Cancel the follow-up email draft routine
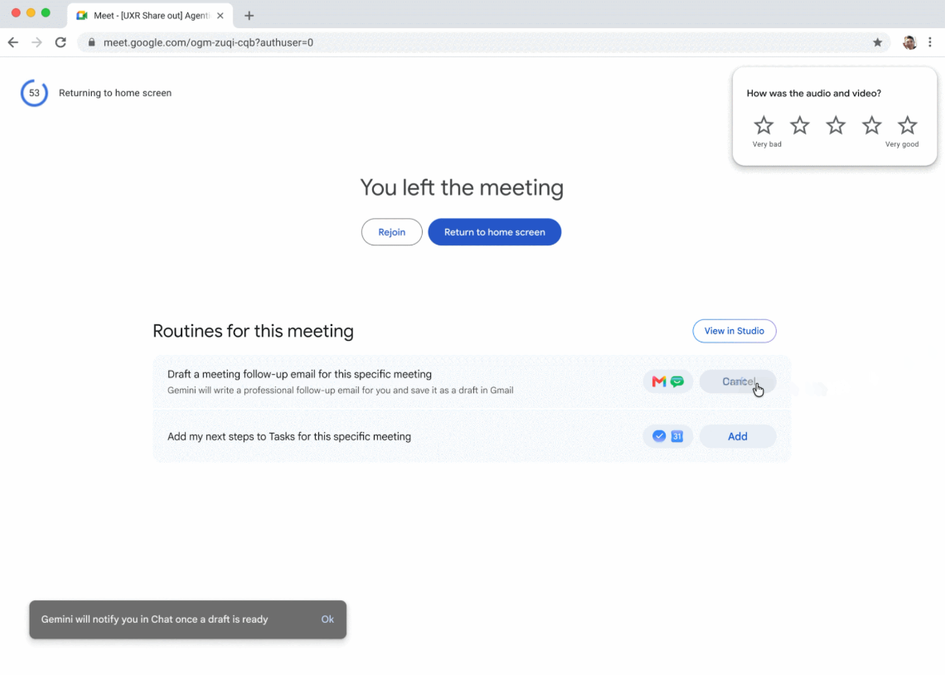The image size is (945, 675). point(738,381)
